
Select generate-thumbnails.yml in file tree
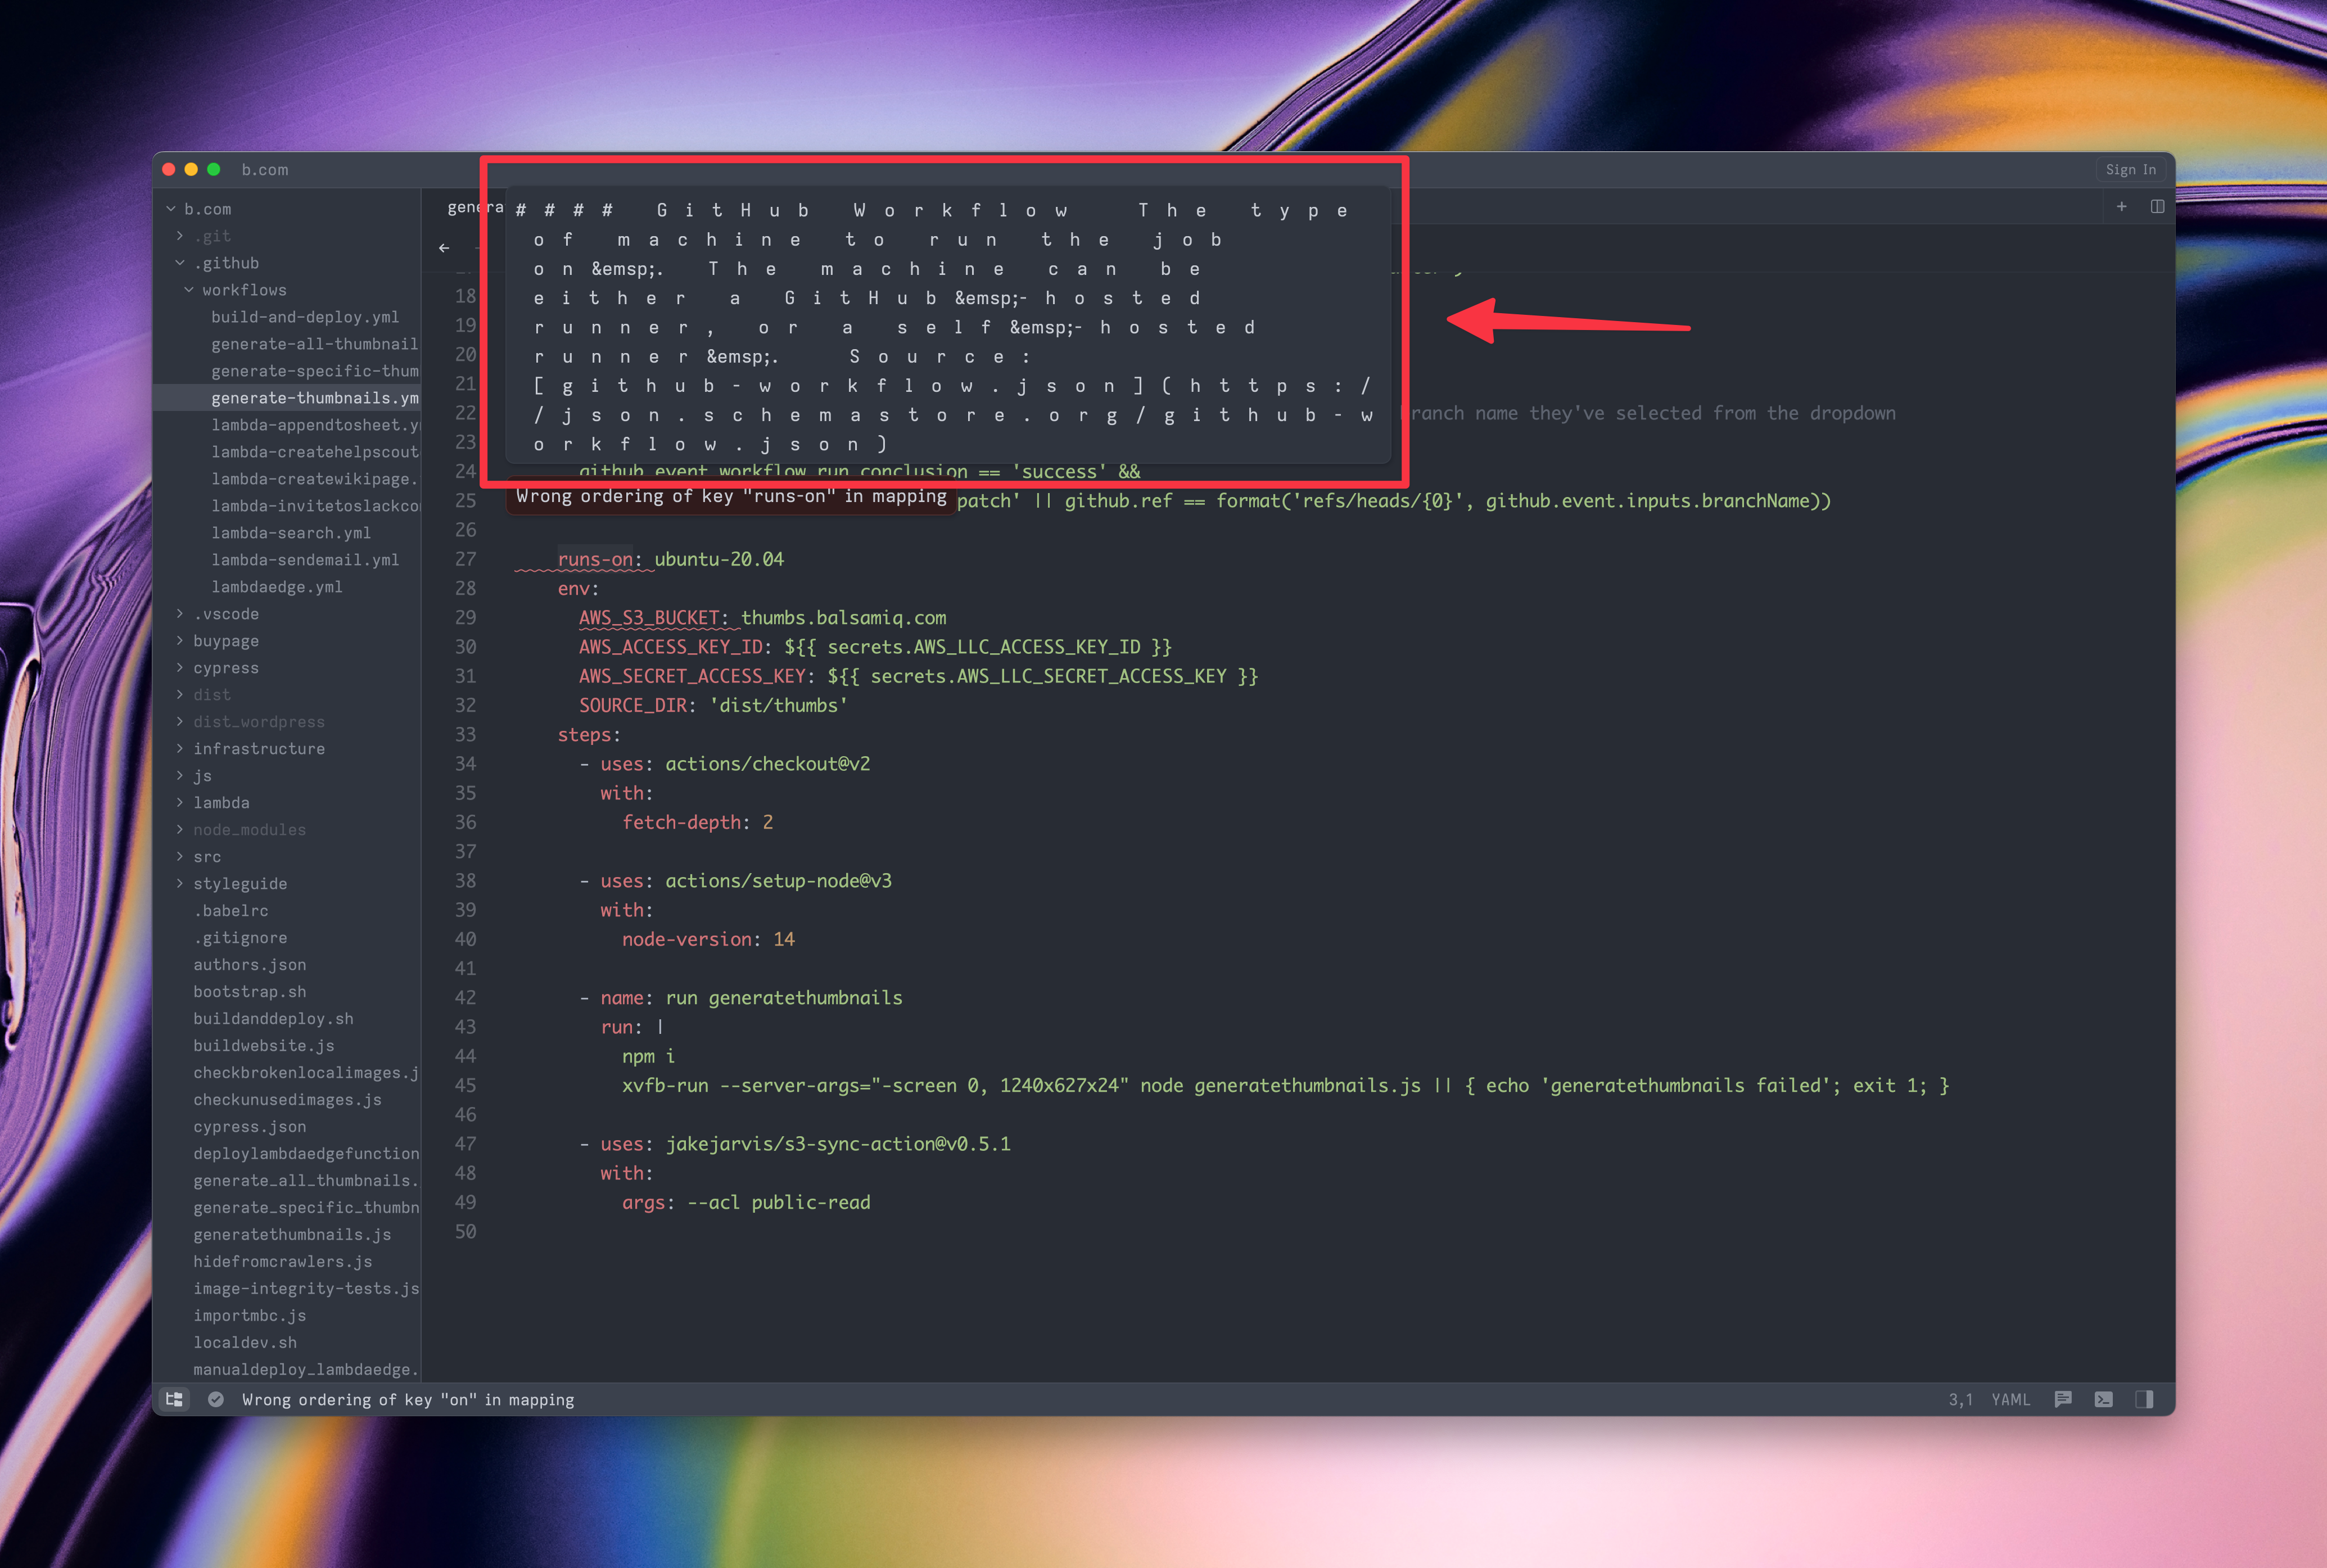coord(314,398)
